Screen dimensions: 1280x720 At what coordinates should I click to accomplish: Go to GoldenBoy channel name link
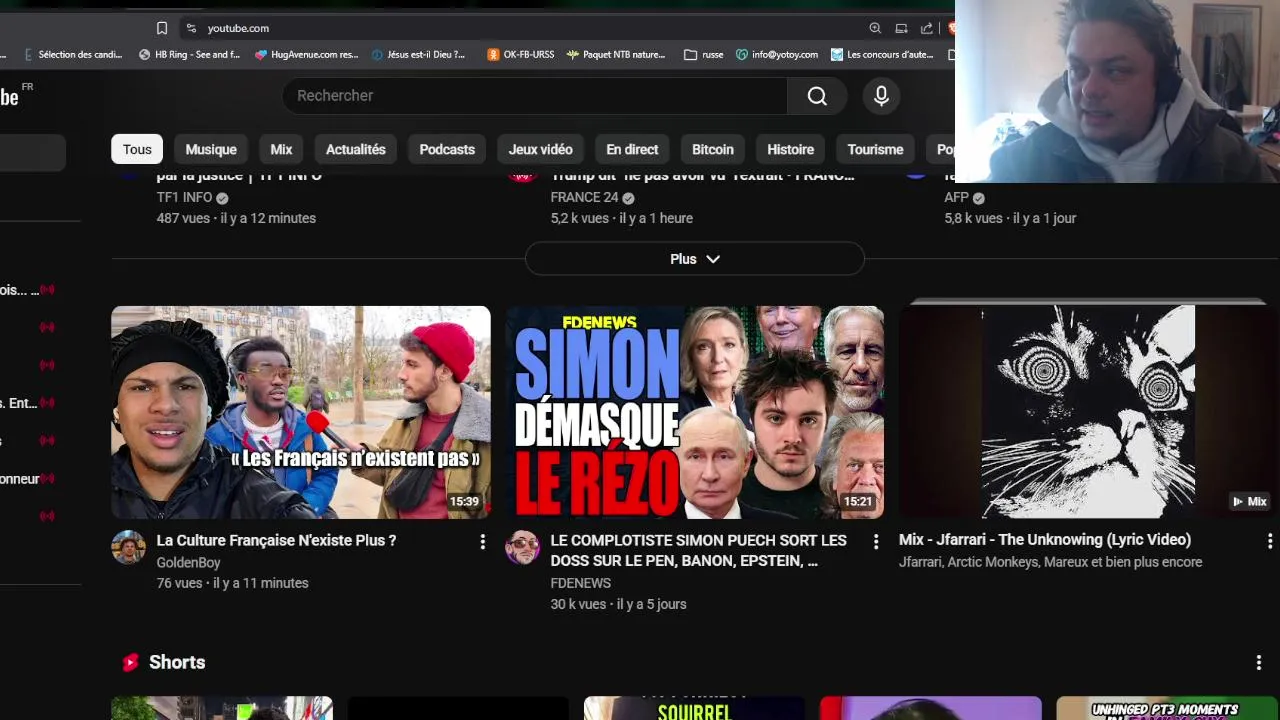(188, 563)
